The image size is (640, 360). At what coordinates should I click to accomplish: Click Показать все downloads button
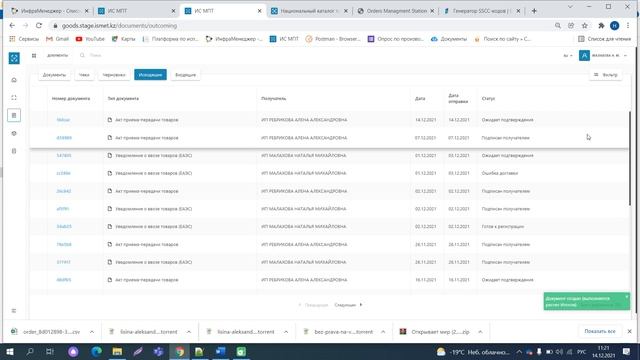(600, 331)
